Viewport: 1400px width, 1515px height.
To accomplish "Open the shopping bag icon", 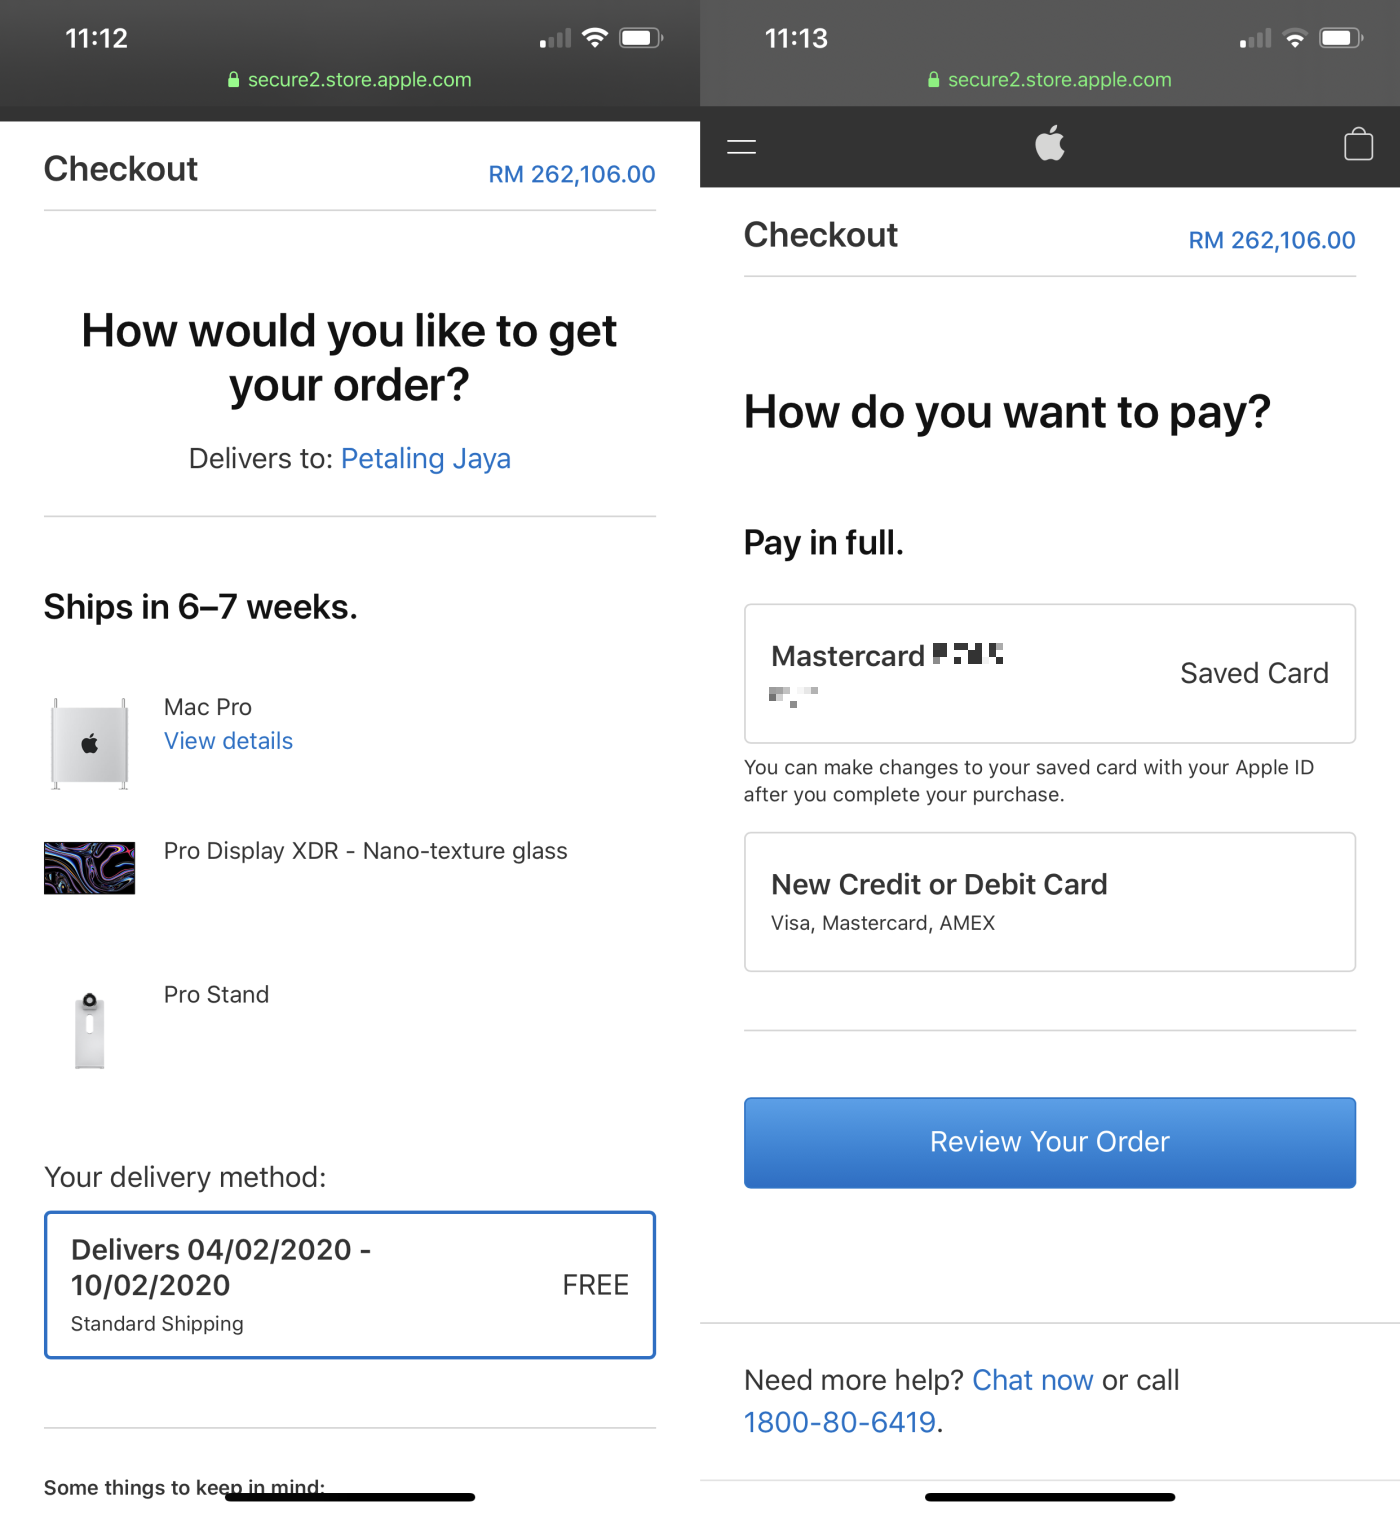I will click(x=1358, y=144).
